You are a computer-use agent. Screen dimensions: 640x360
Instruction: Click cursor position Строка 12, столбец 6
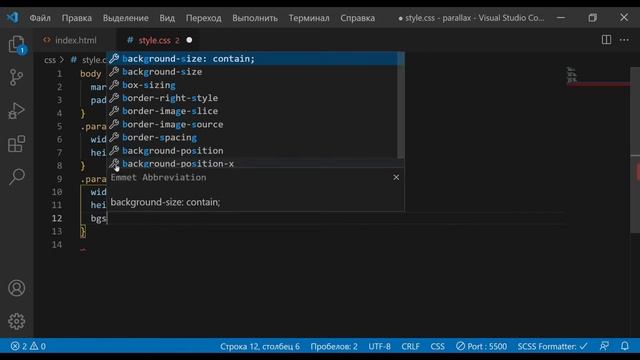pos(260,347)
